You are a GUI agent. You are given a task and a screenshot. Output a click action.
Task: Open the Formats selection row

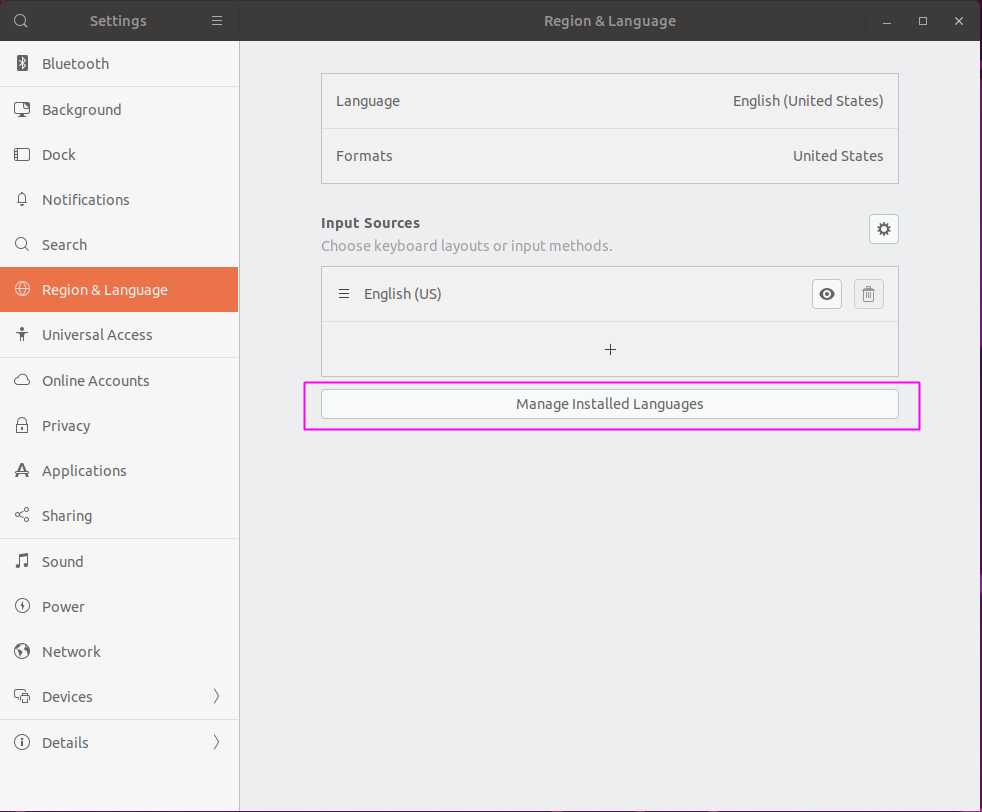[x=610, y=156]
